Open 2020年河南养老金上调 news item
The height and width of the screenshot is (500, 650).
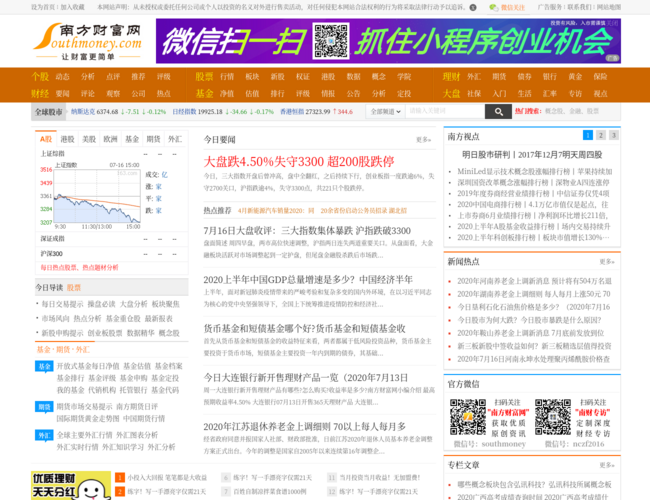(534, 281)
